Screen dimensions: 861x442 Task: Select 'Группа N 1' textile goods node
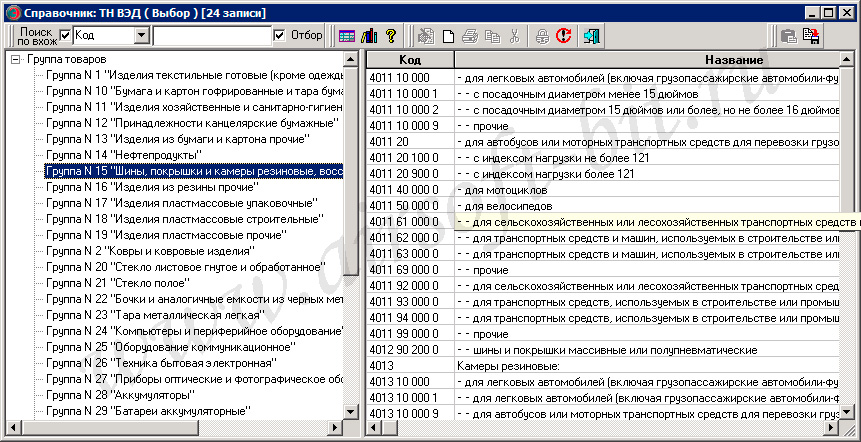coord(194,75)
